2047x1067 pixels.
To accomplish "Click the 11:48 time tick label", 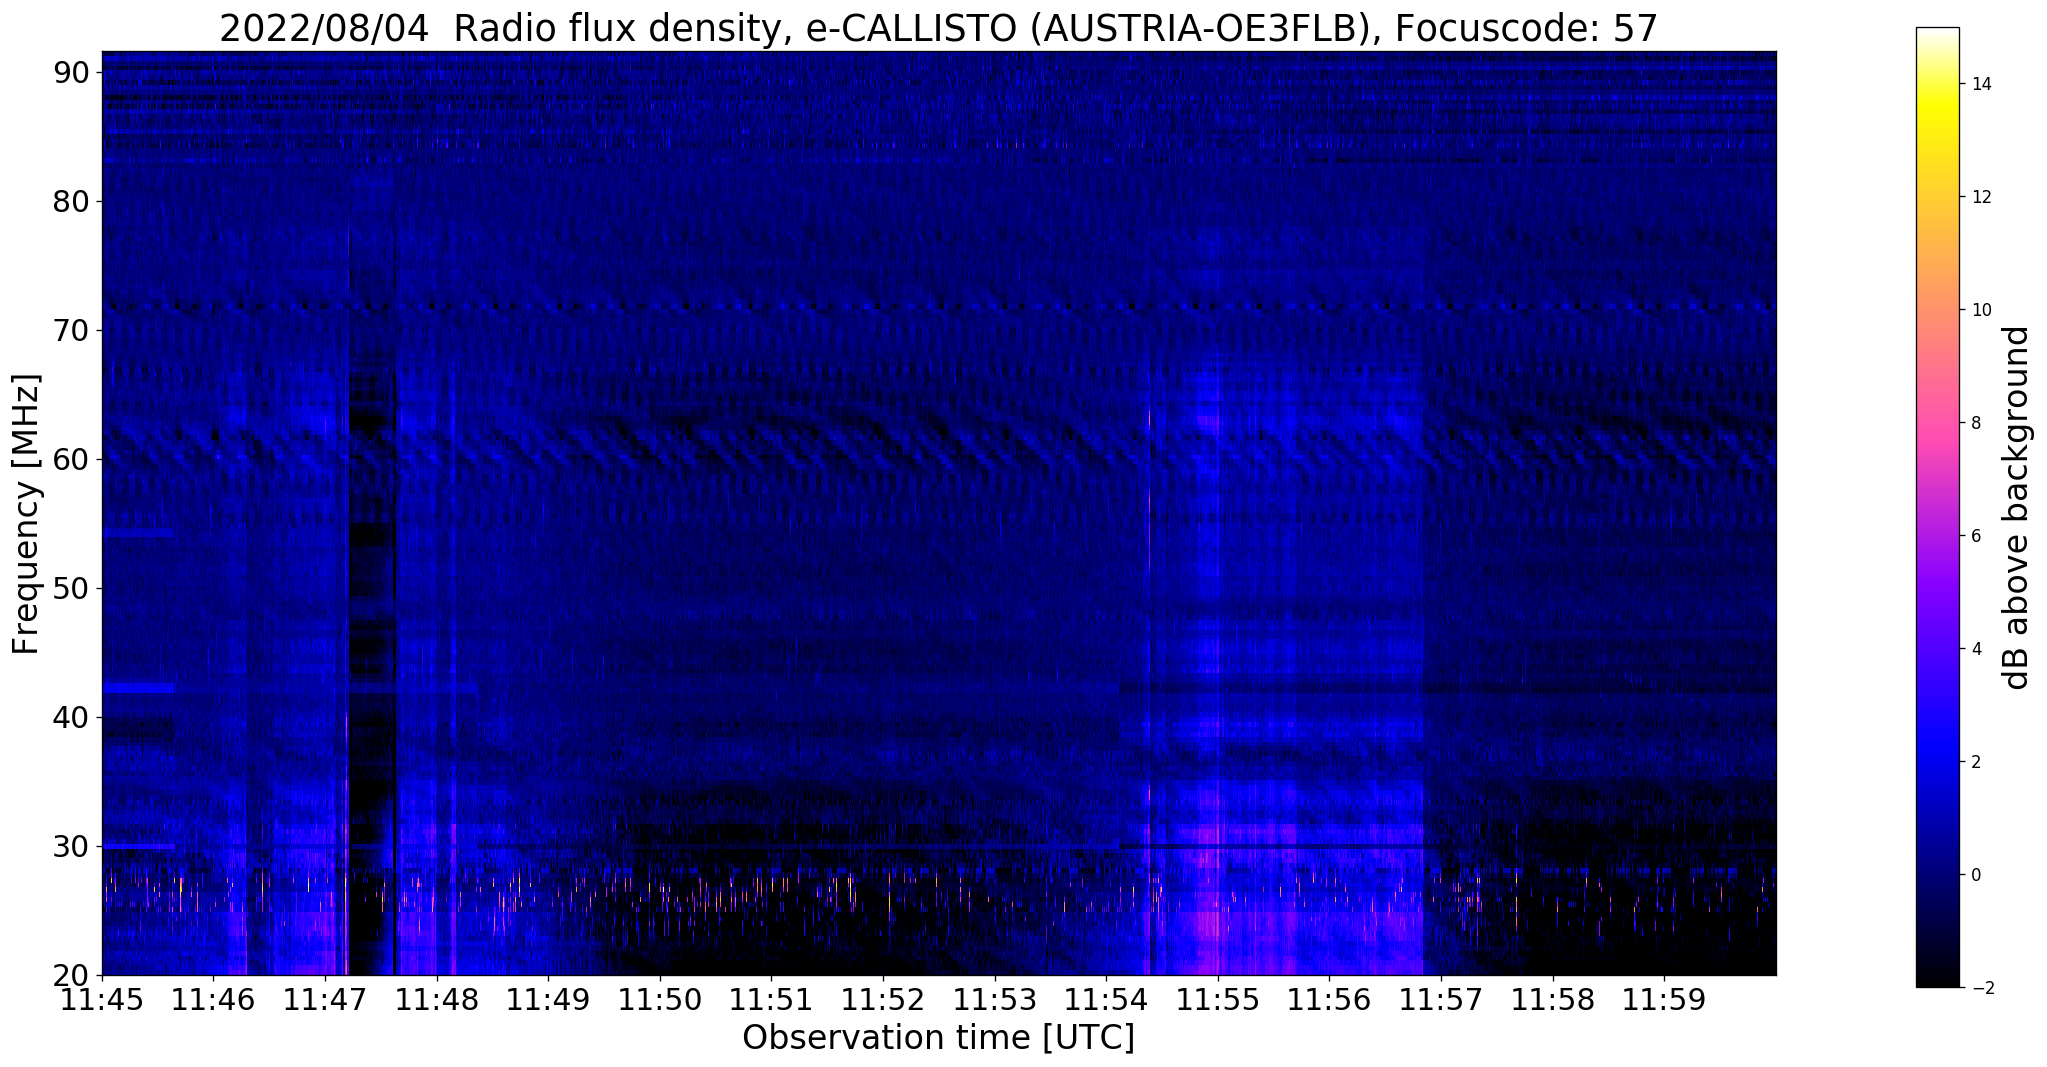I will coord(437,999).
